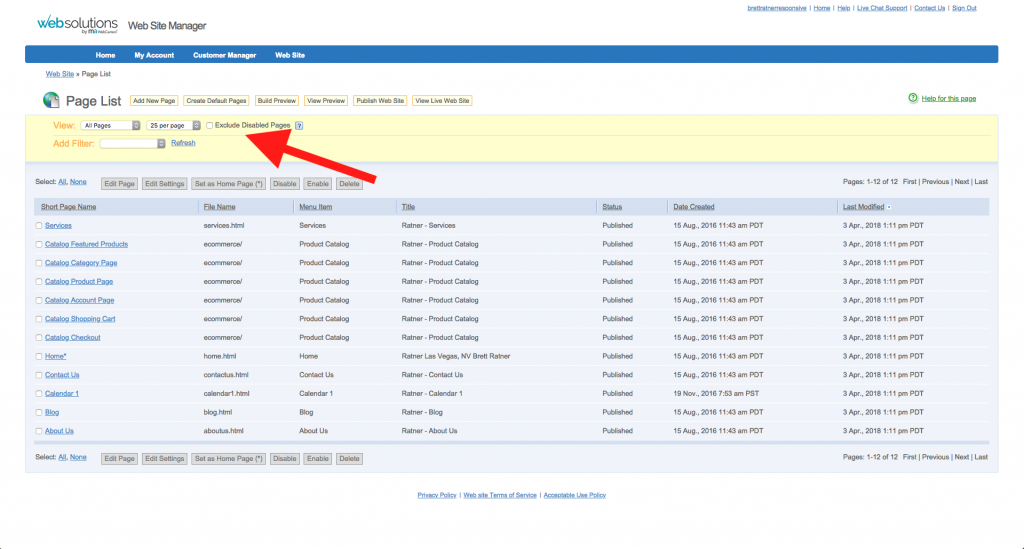The image size is (1024, 549).
Task: Tick the Catalog Shopping Cart checkbox
Action: coord(39,319)
